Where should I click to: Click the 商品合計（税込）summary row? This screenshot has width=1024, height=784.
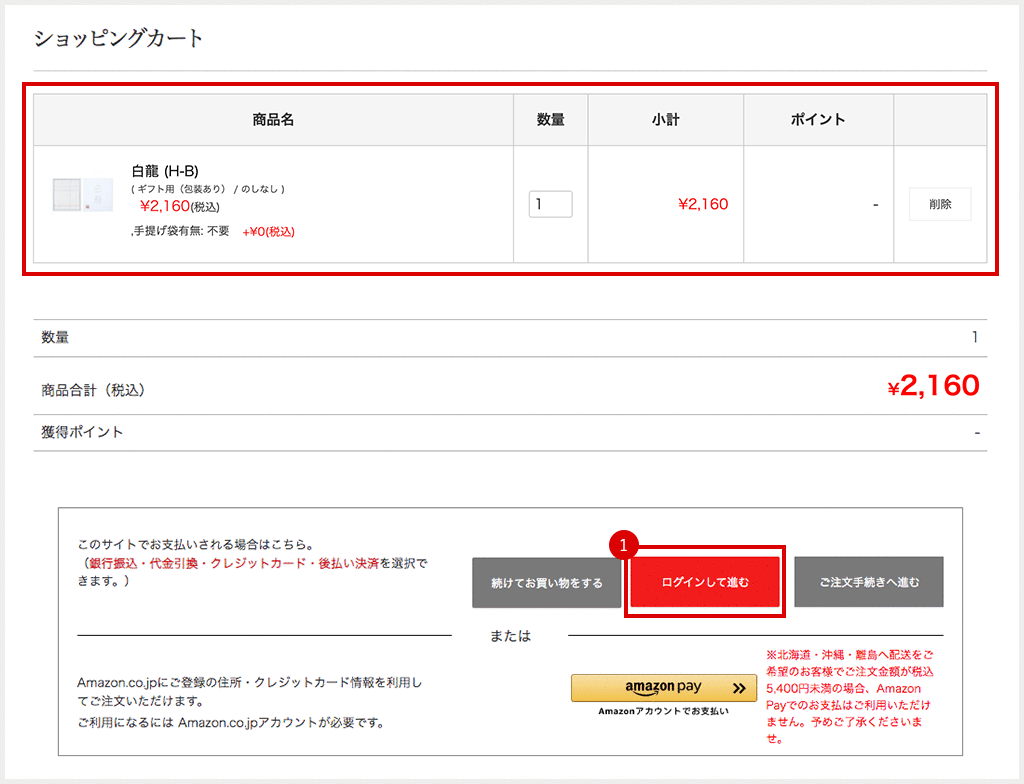coord(95,385)
